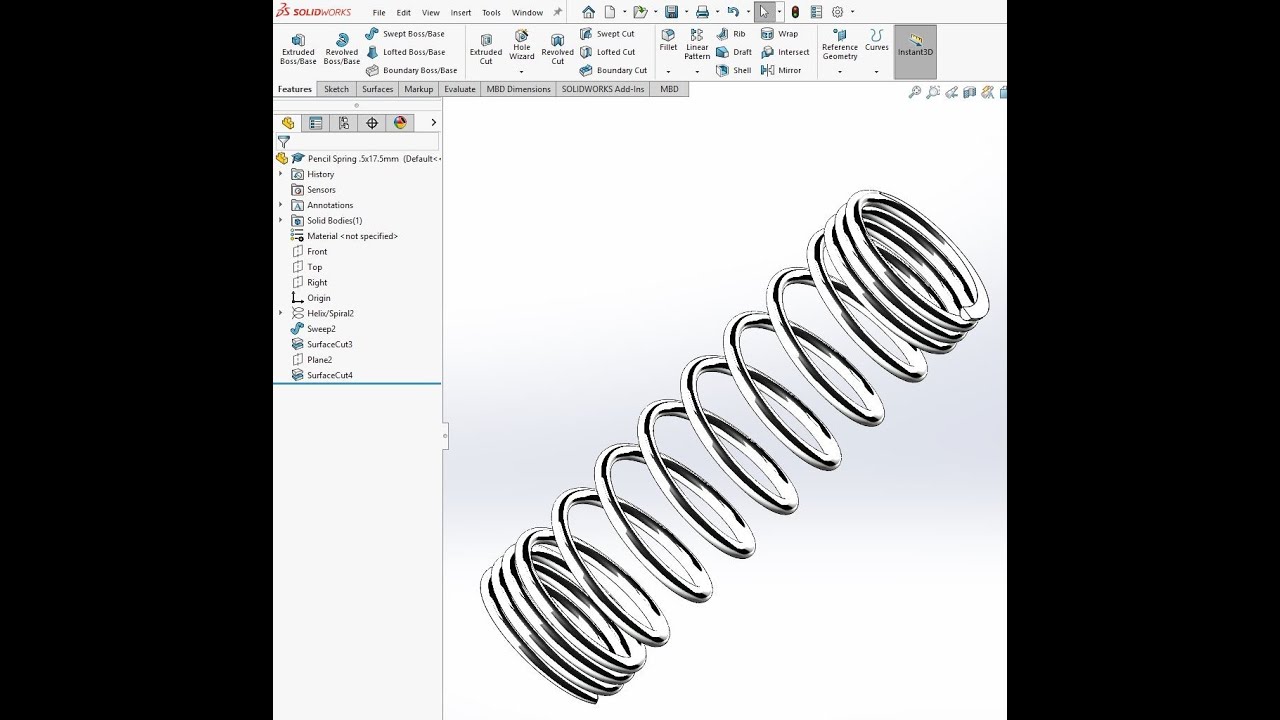Switch to the Sketch tab
The image size is (1280, 720).
pyautogui.click(x=337, y=89)
